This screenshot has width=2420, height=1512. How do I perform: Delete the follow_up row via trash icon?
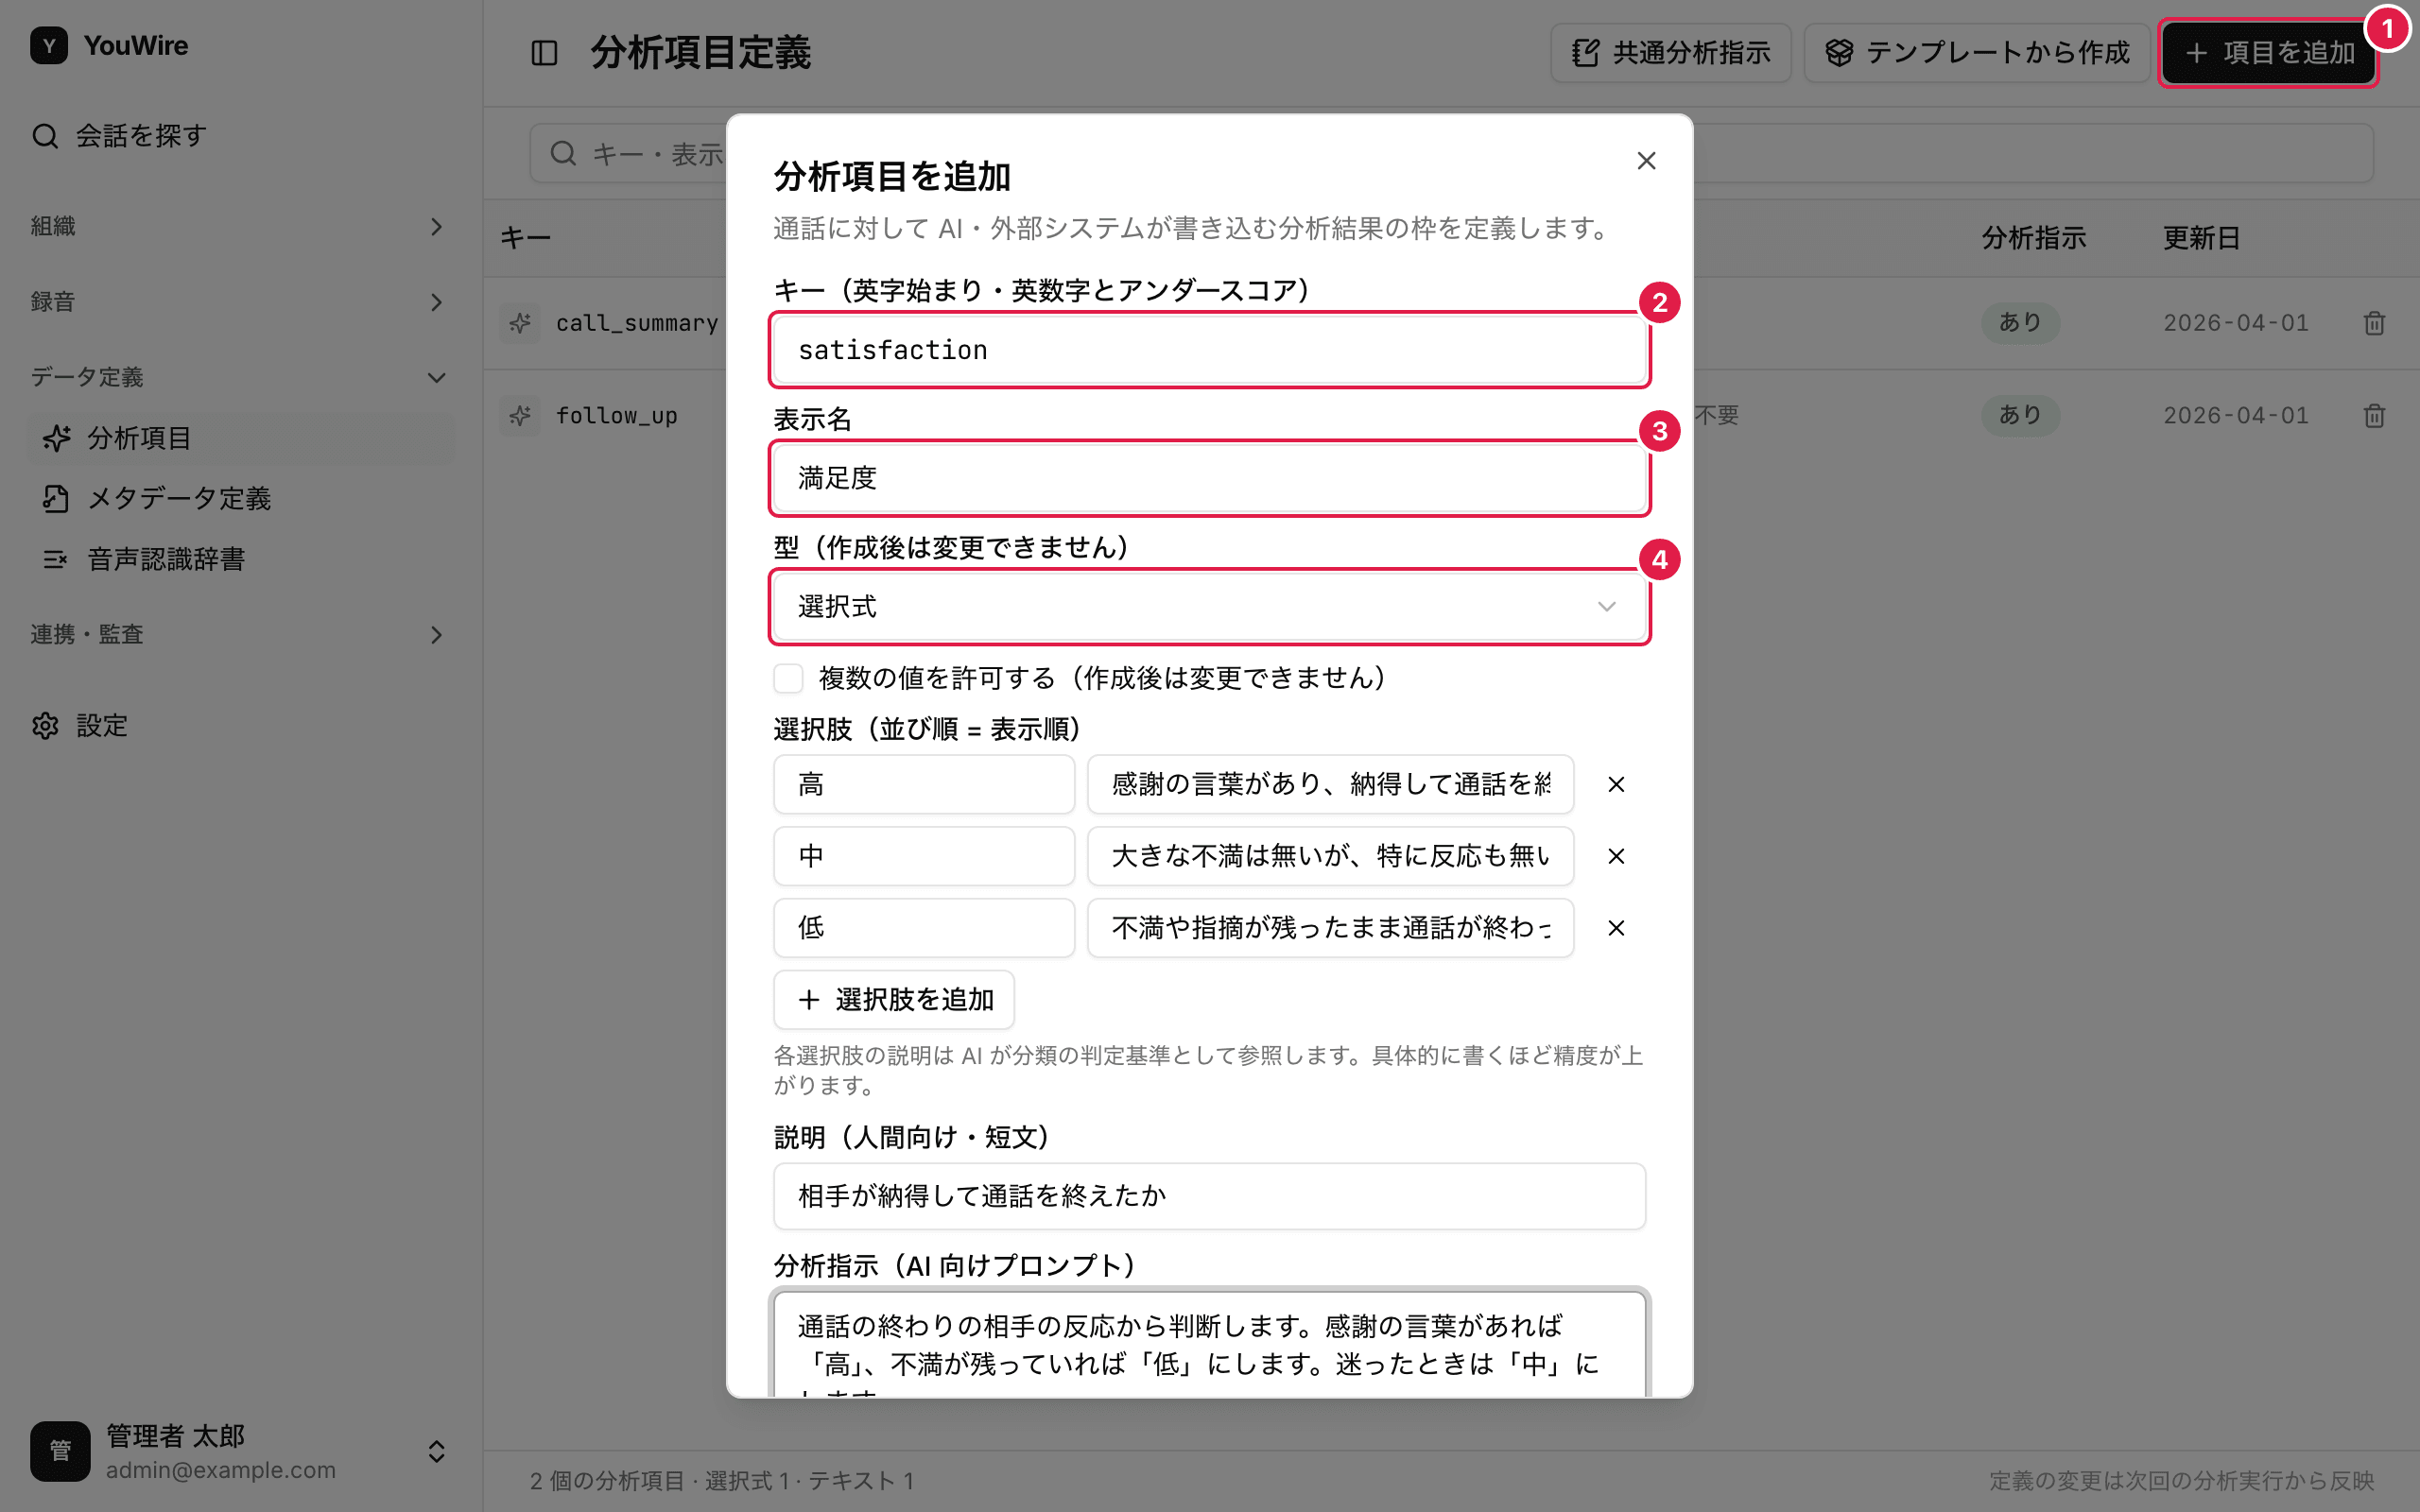[x=2374, y=415]
